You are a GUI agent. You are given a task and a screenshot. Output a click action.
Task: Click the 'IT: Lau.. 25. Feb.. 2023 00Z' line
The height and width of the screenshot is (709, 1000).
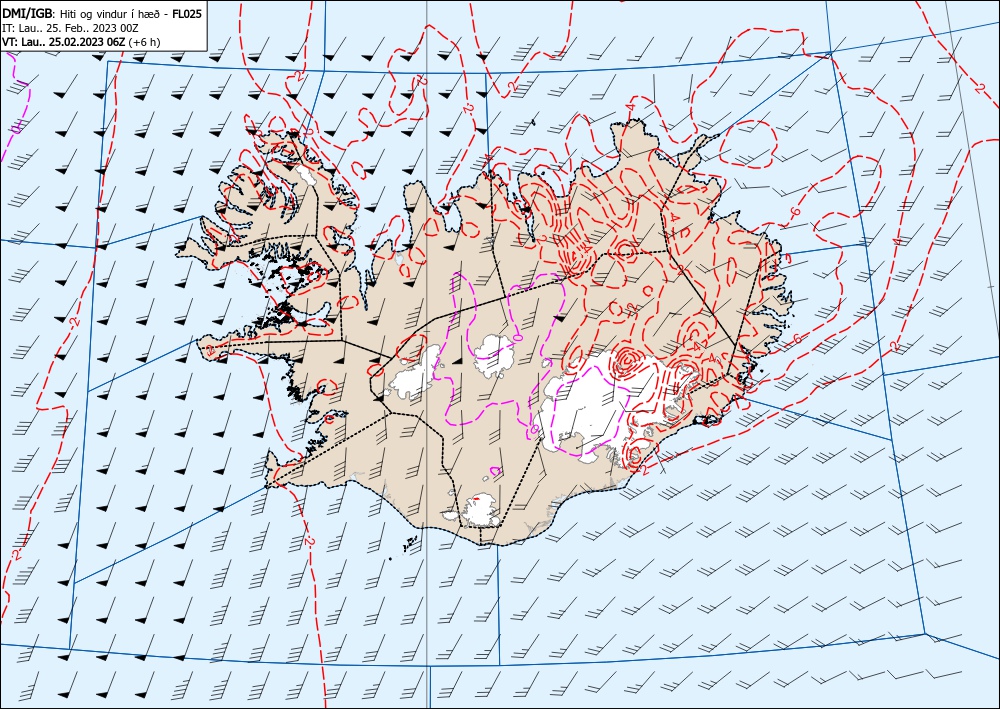pos(70,28)
